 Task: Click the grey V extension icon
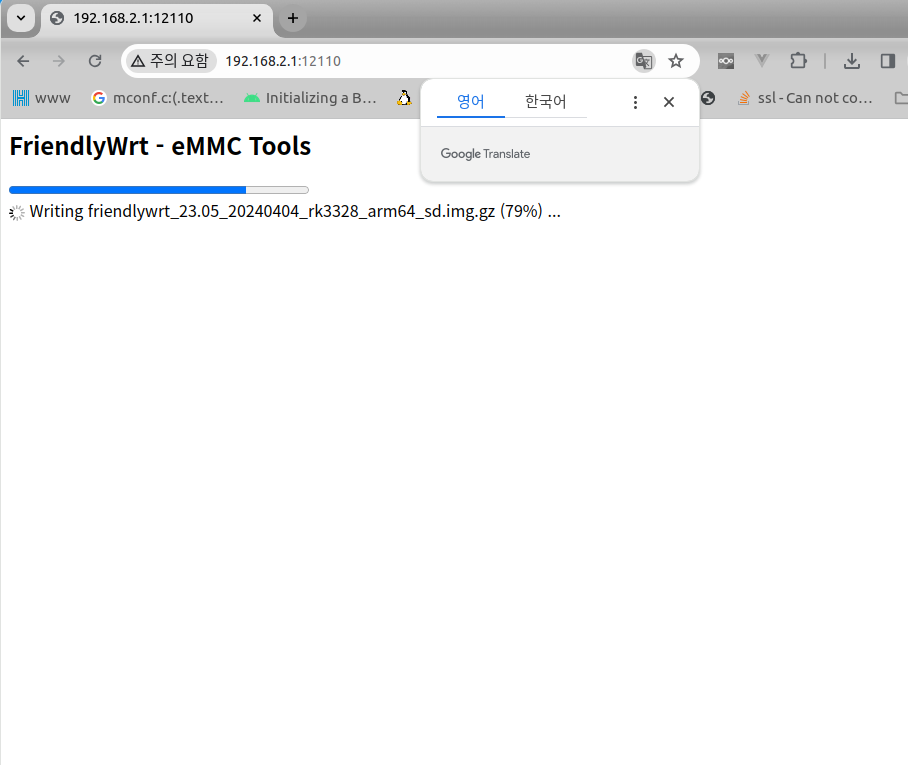(761, 60)
